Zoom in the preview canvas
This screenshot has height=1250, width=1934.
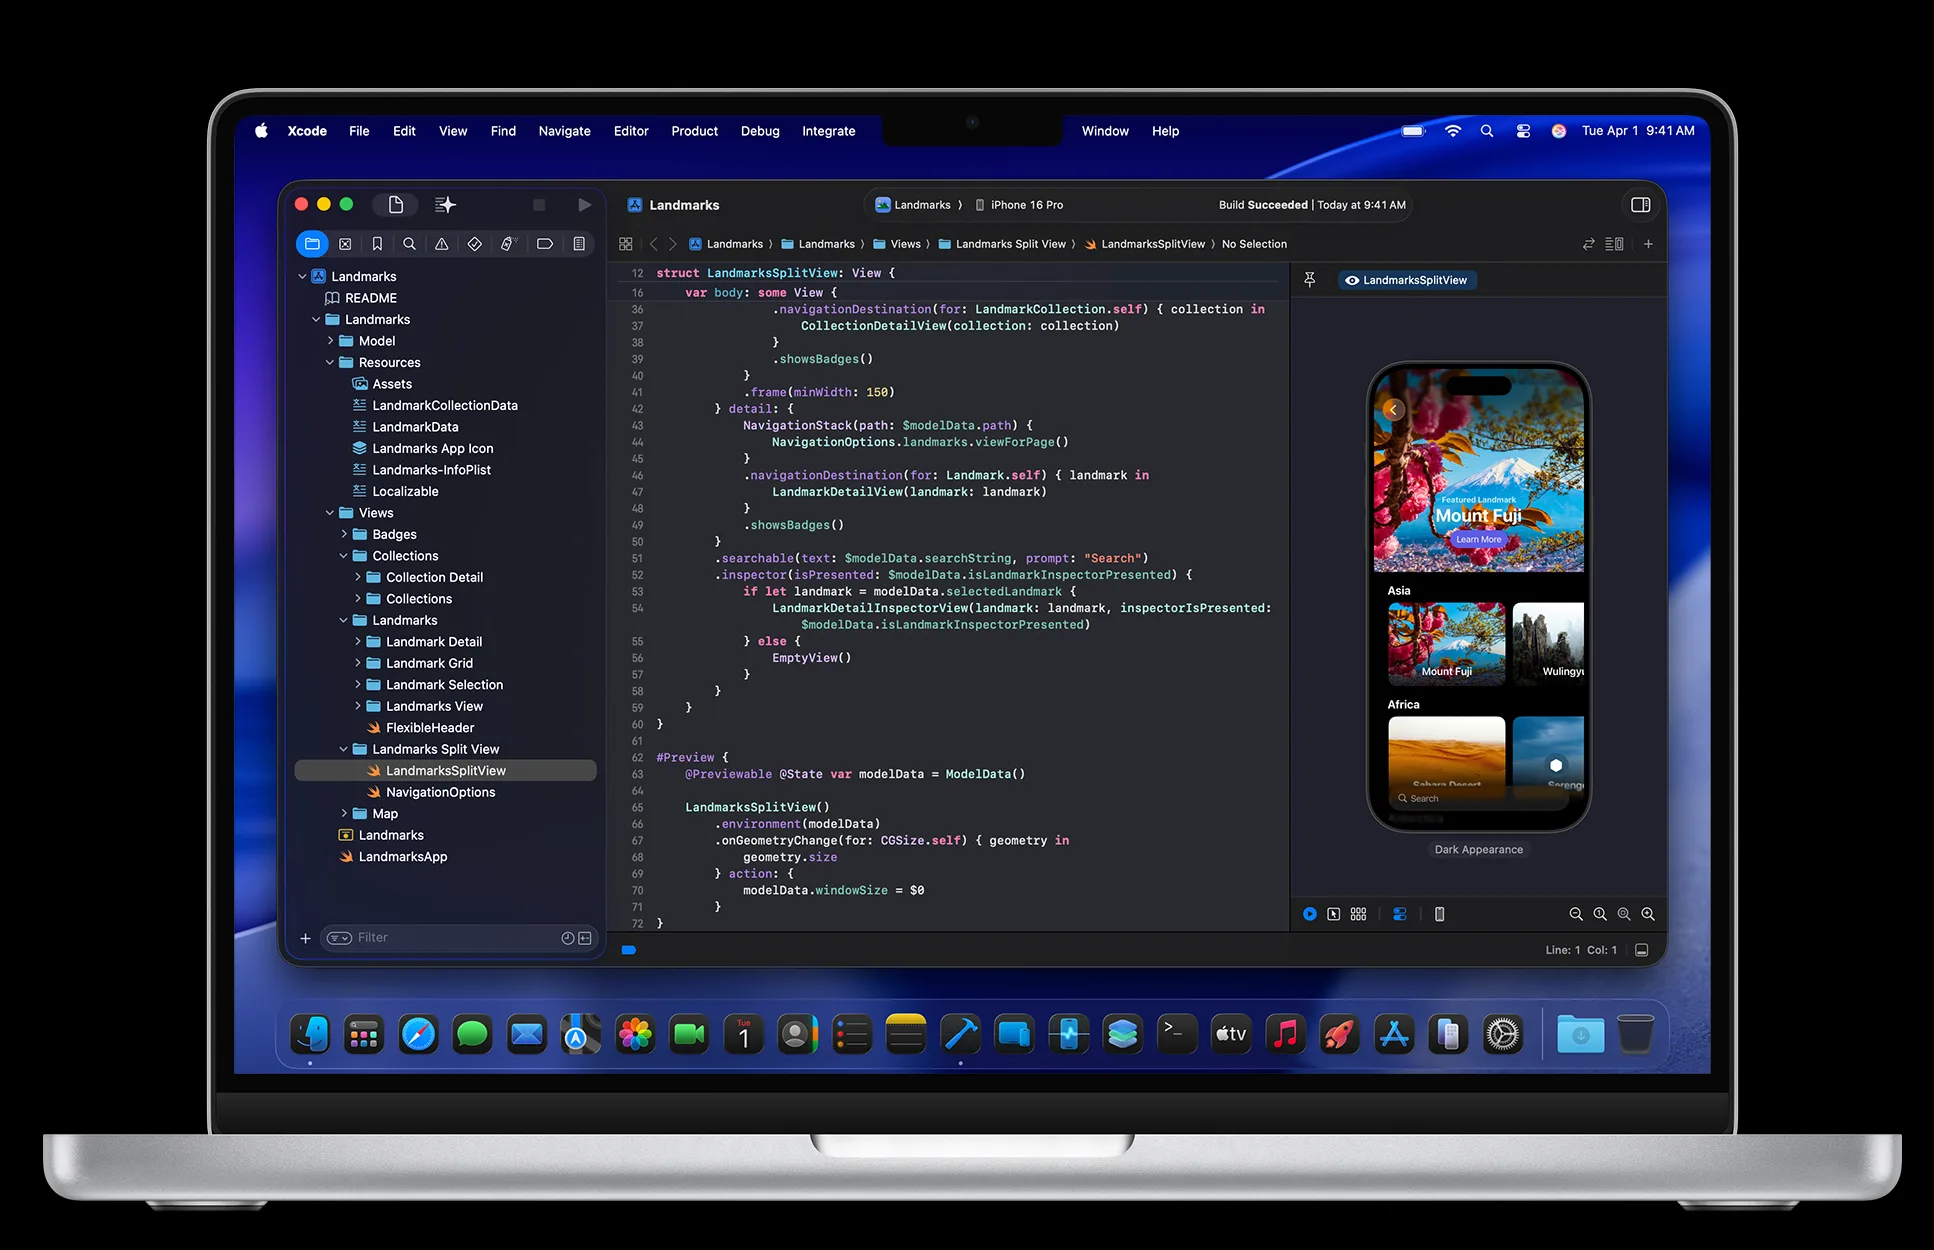pyautogui.click(x=1648, y=914)
